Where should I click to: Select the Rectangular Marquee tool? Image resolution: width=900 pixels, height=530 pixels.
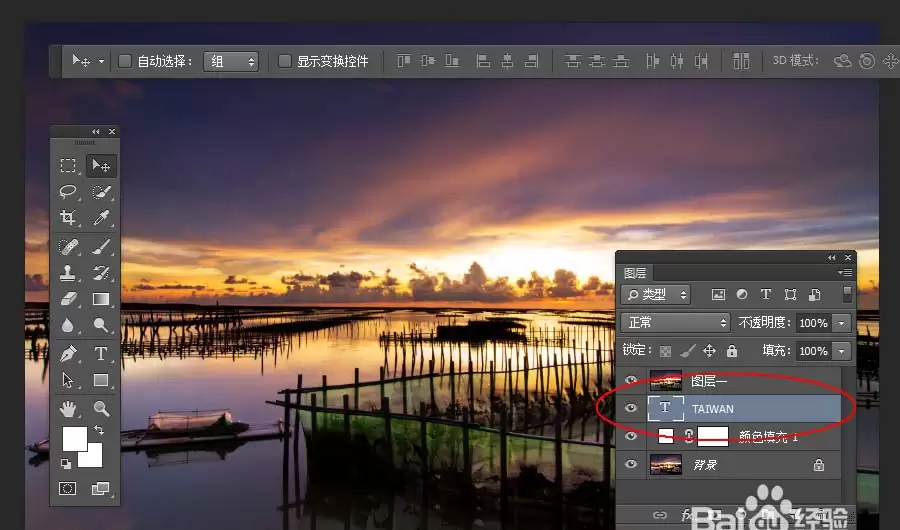point(68,165)
